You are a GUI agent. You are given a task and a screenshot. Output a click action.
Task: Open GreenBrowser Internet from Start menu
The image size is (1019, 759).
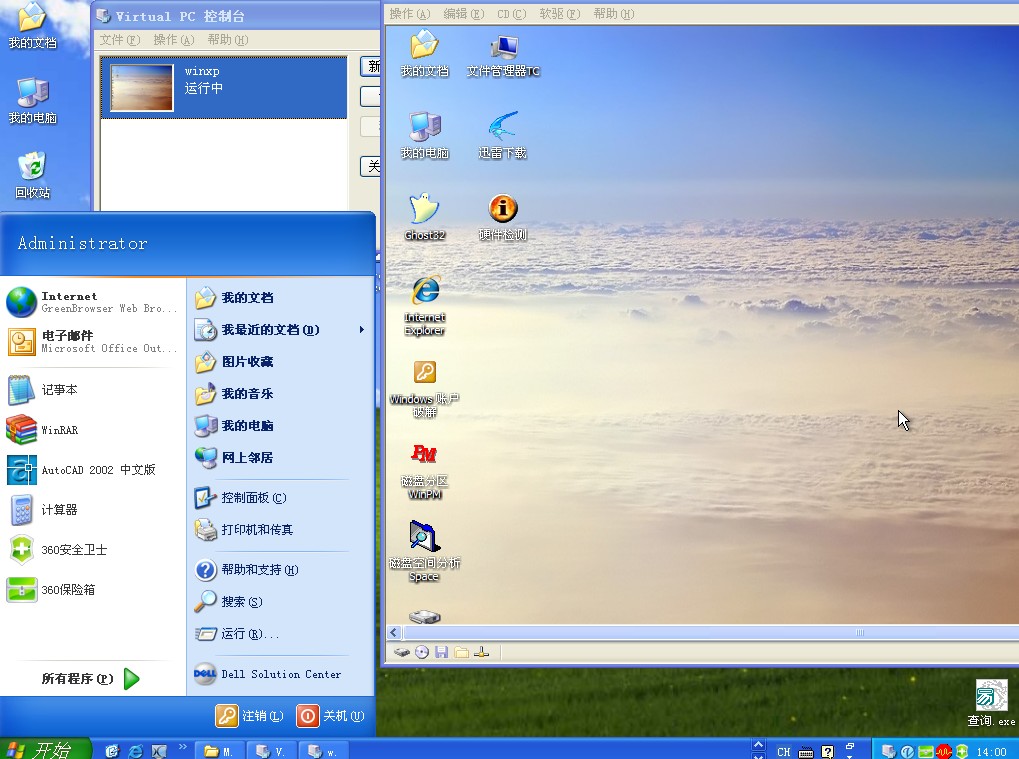[92, 302]
